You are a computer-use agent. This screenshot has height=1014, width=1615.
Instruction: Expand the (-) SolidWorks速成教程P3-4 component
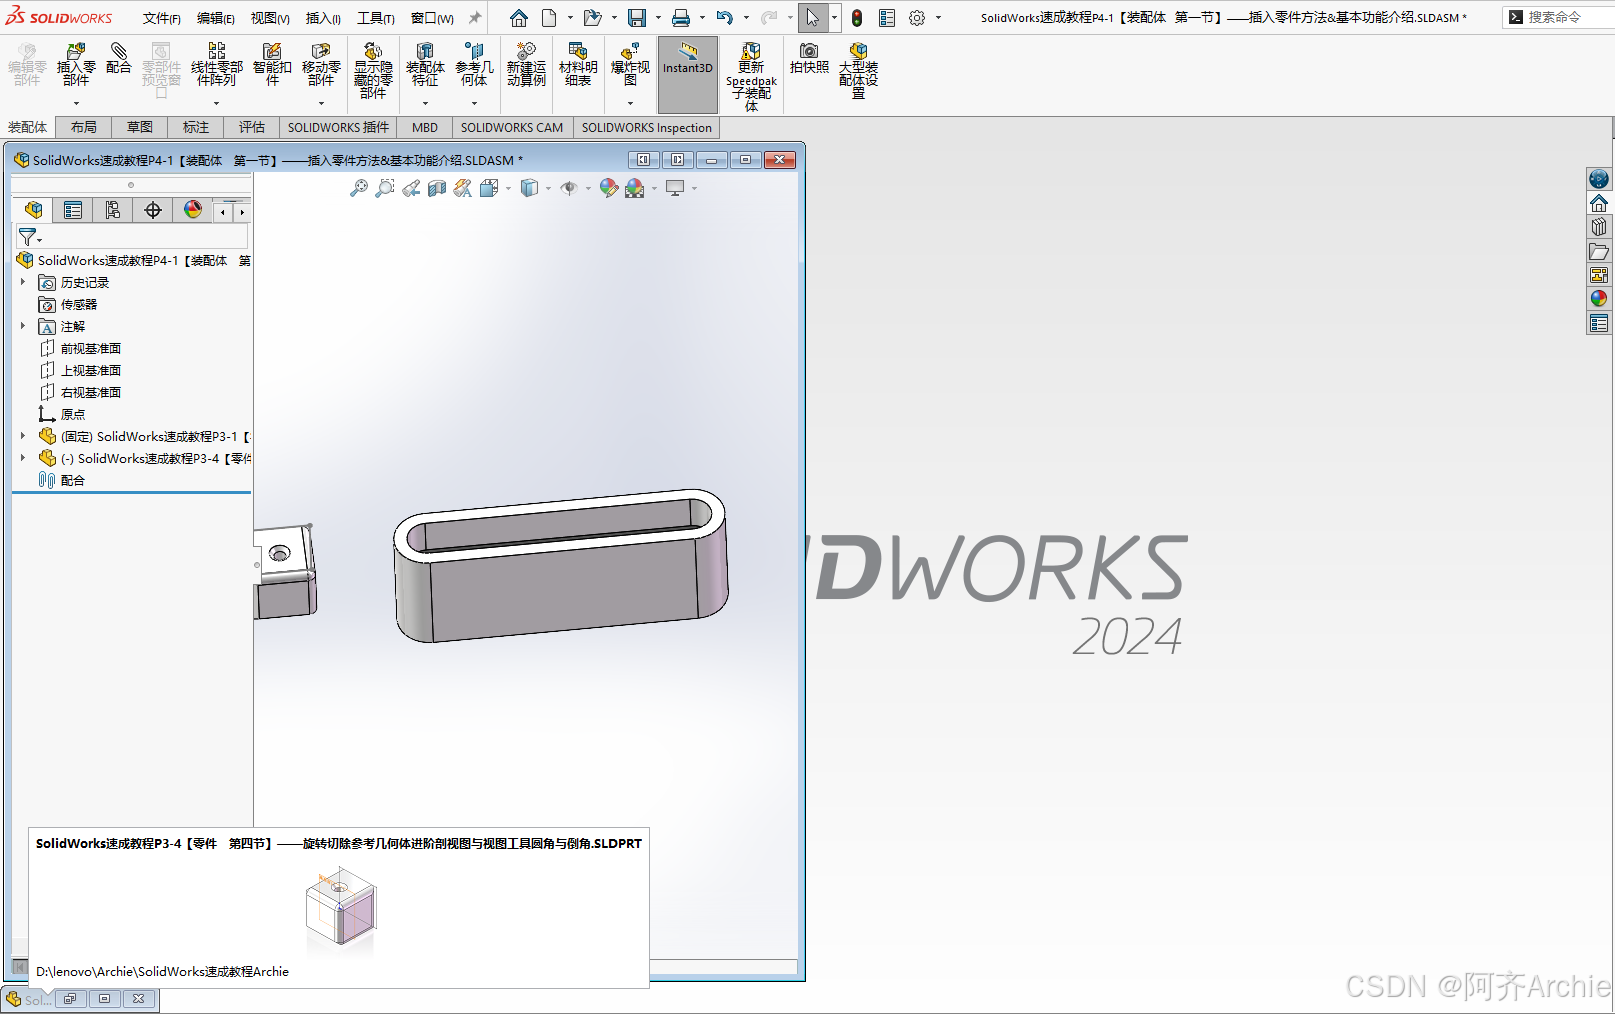tap(23, 458)
